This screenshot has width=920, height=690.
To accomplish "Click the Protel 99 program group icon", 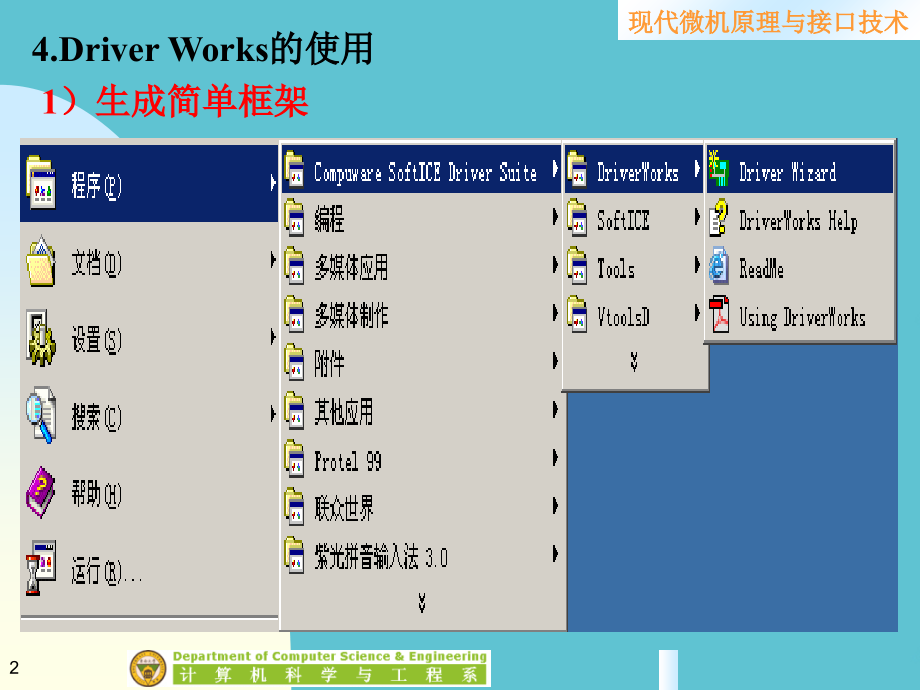I will (x=294, y=458).
